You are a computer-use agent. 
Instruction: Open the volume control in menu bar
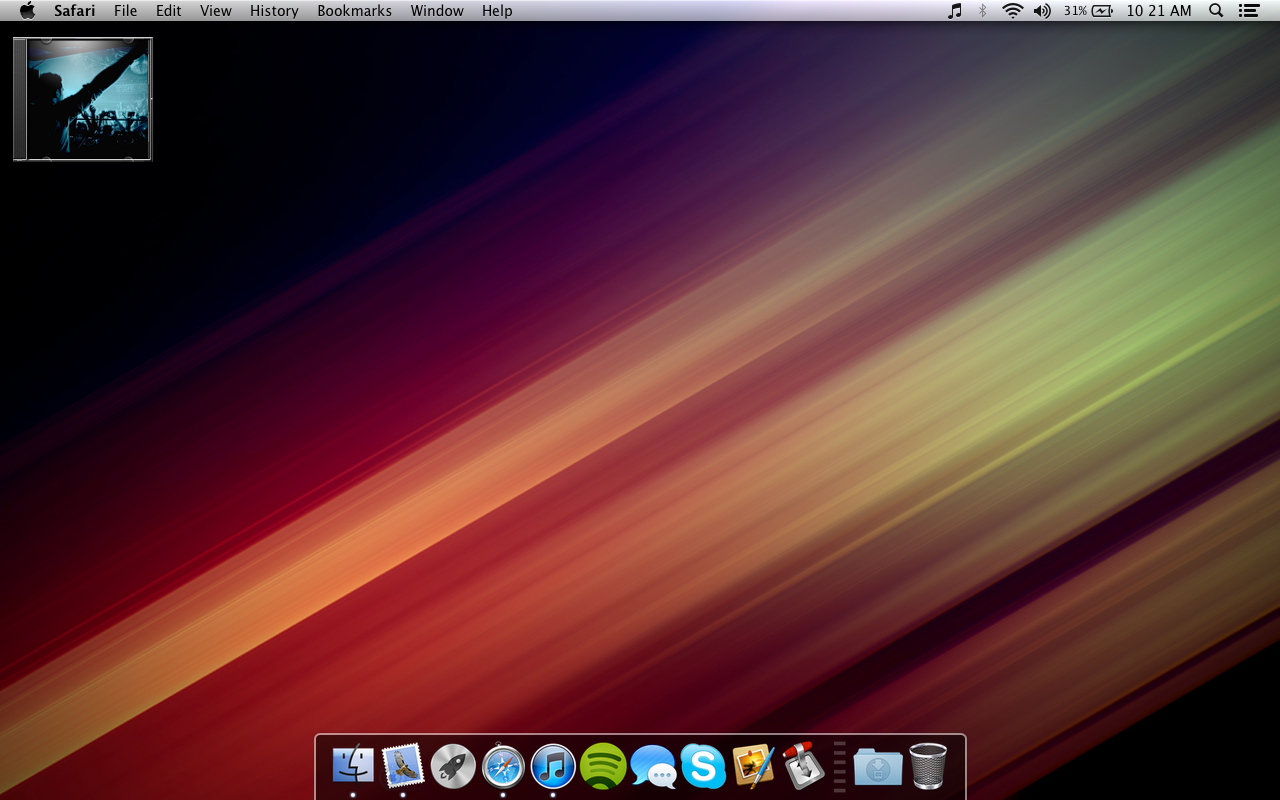pyautogui.click(x=1042, y=11)
